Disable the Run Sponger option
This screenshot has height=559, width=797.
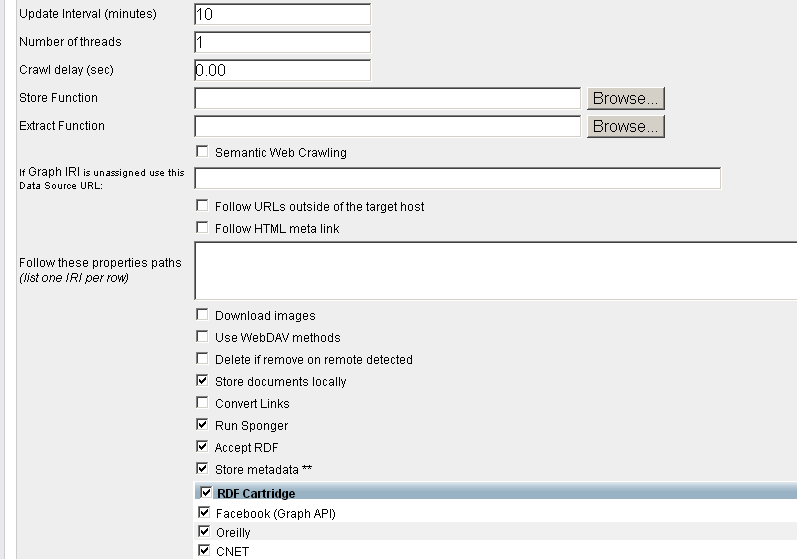(202, 425)
